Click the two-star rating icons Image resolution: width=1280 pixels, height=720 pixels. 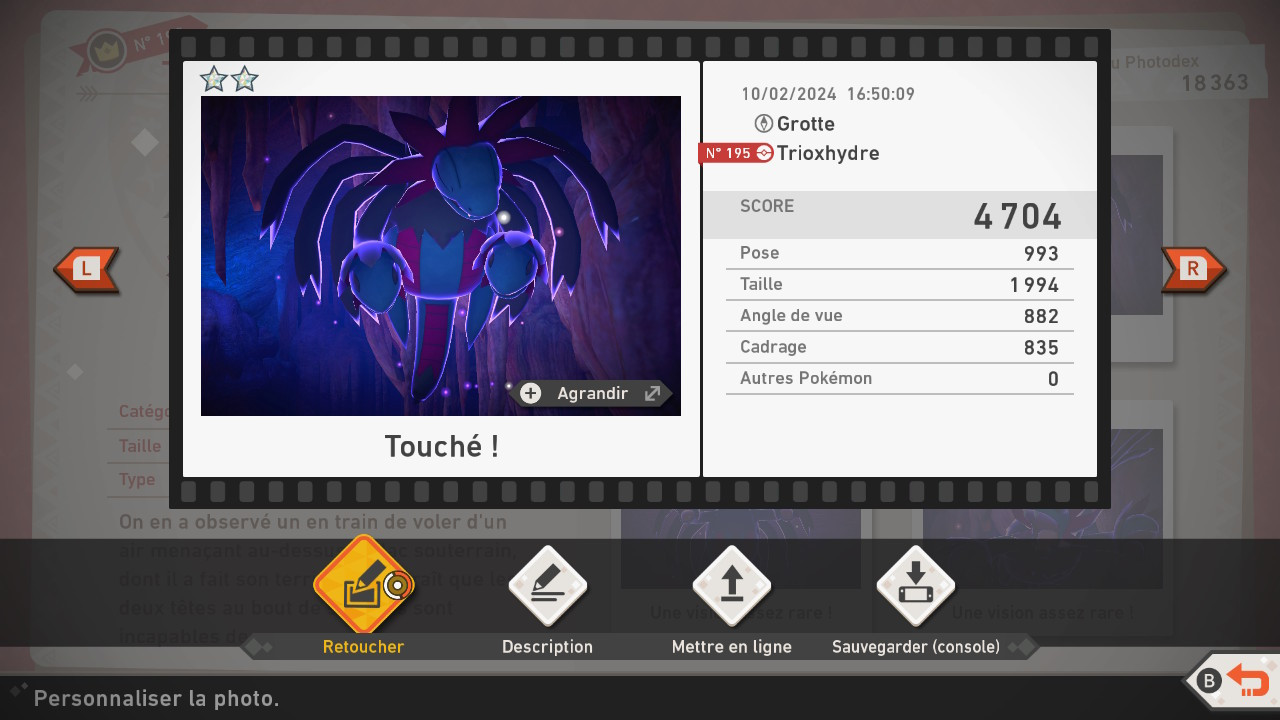(x=229, y=79)
